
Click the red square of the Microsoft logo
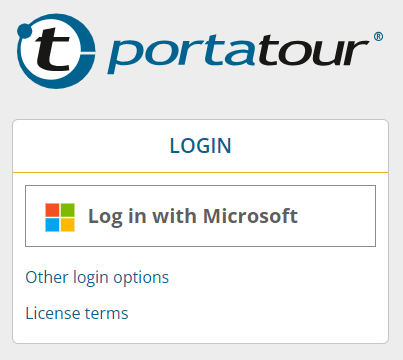coord(52,210)
